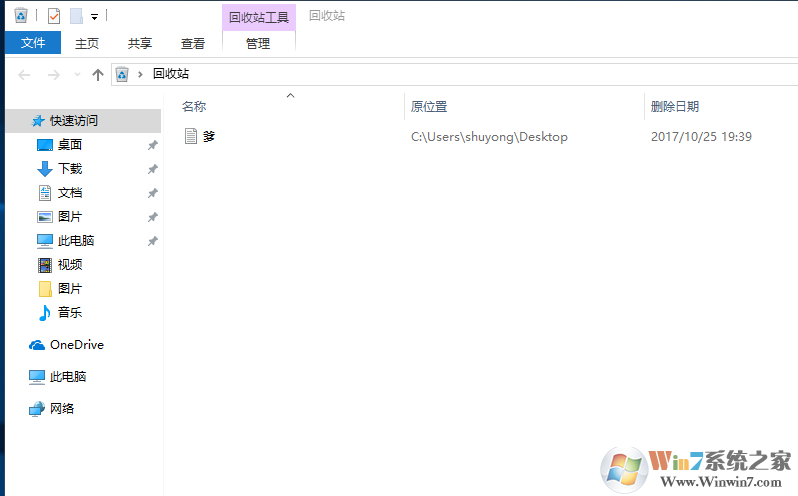Click 回收站 in the address bar
The image size is (798, 496).
(x=171, y=74)
